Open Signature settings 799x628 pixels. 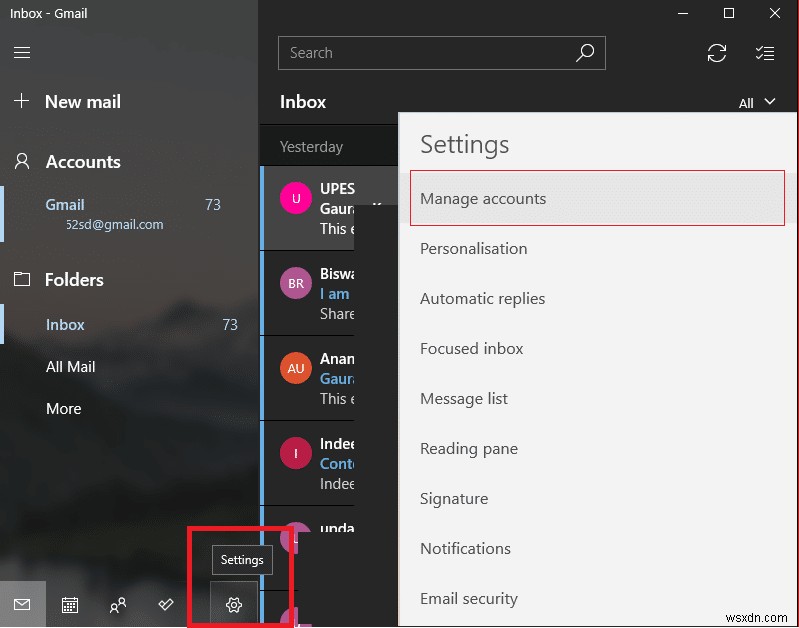(597, 498)
